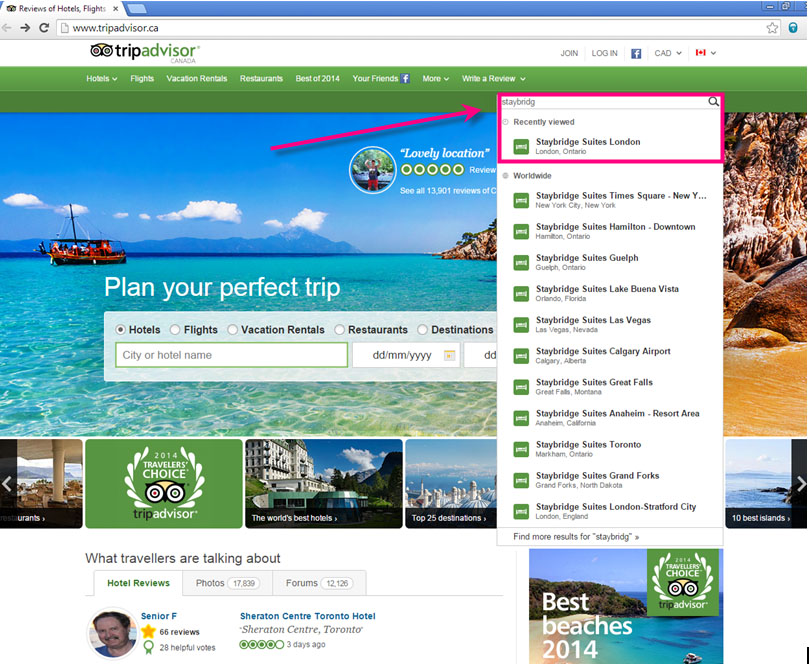Viewport: 809px width, 664px height.
Task: Click Find more results for "staybridg"
Action: (576, 537)
